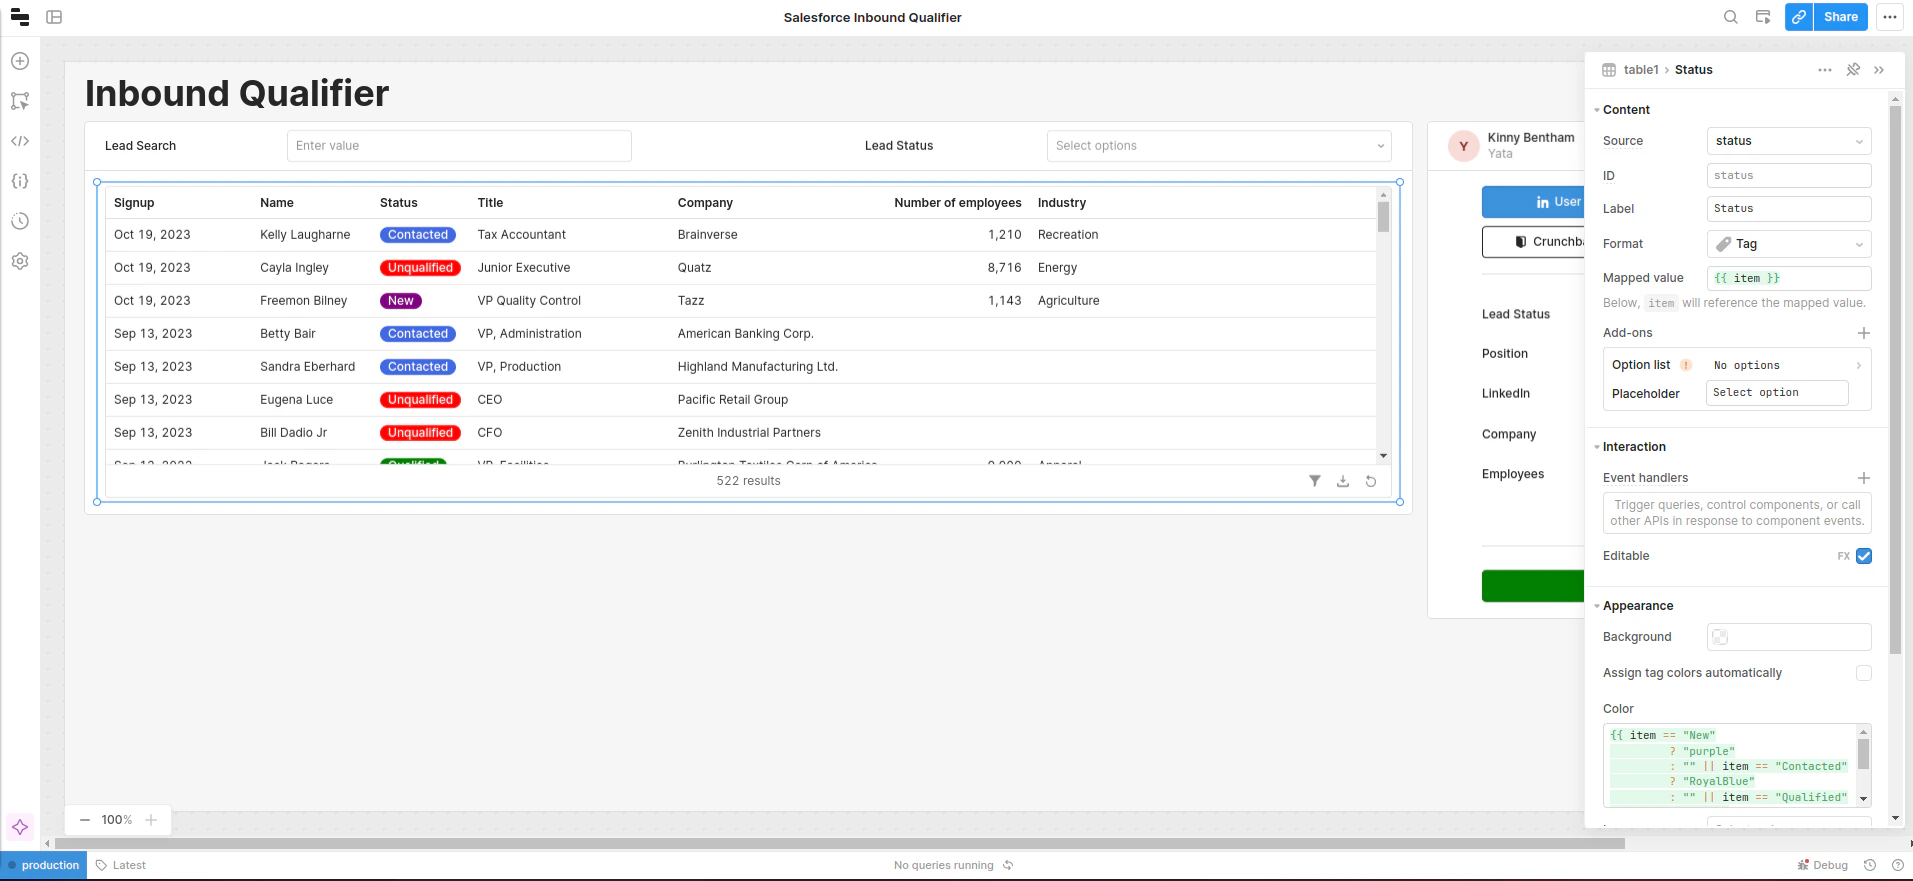This screenshot has height=881, width=1913.
Task: Unpin the inspector panel
Action: [1853, 70]
